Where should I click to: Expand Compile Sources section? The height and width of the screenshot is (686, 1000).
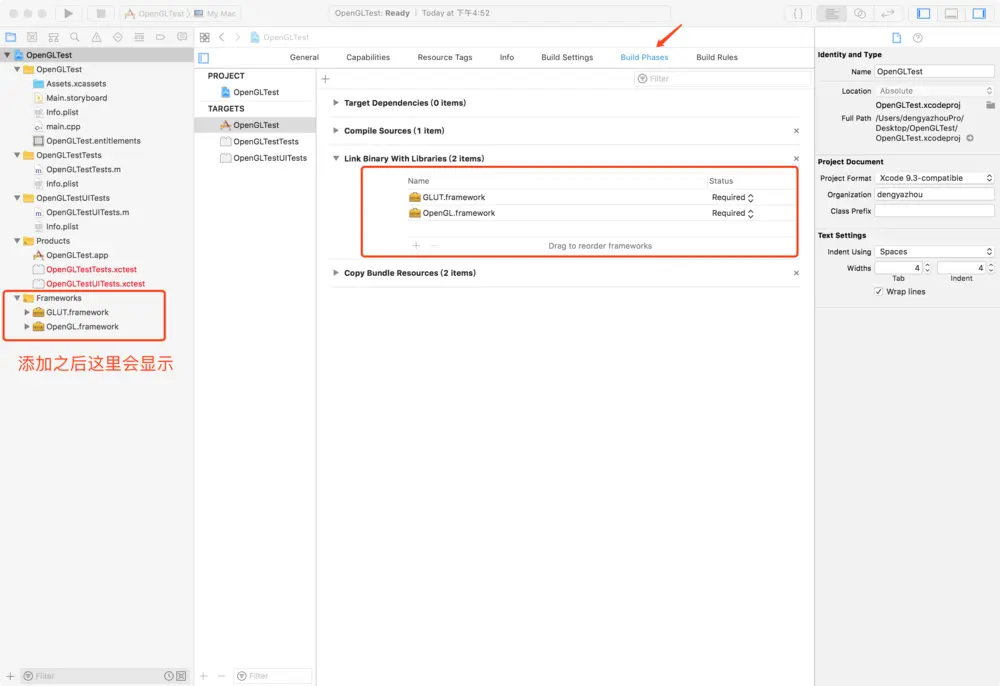point(335,130)
